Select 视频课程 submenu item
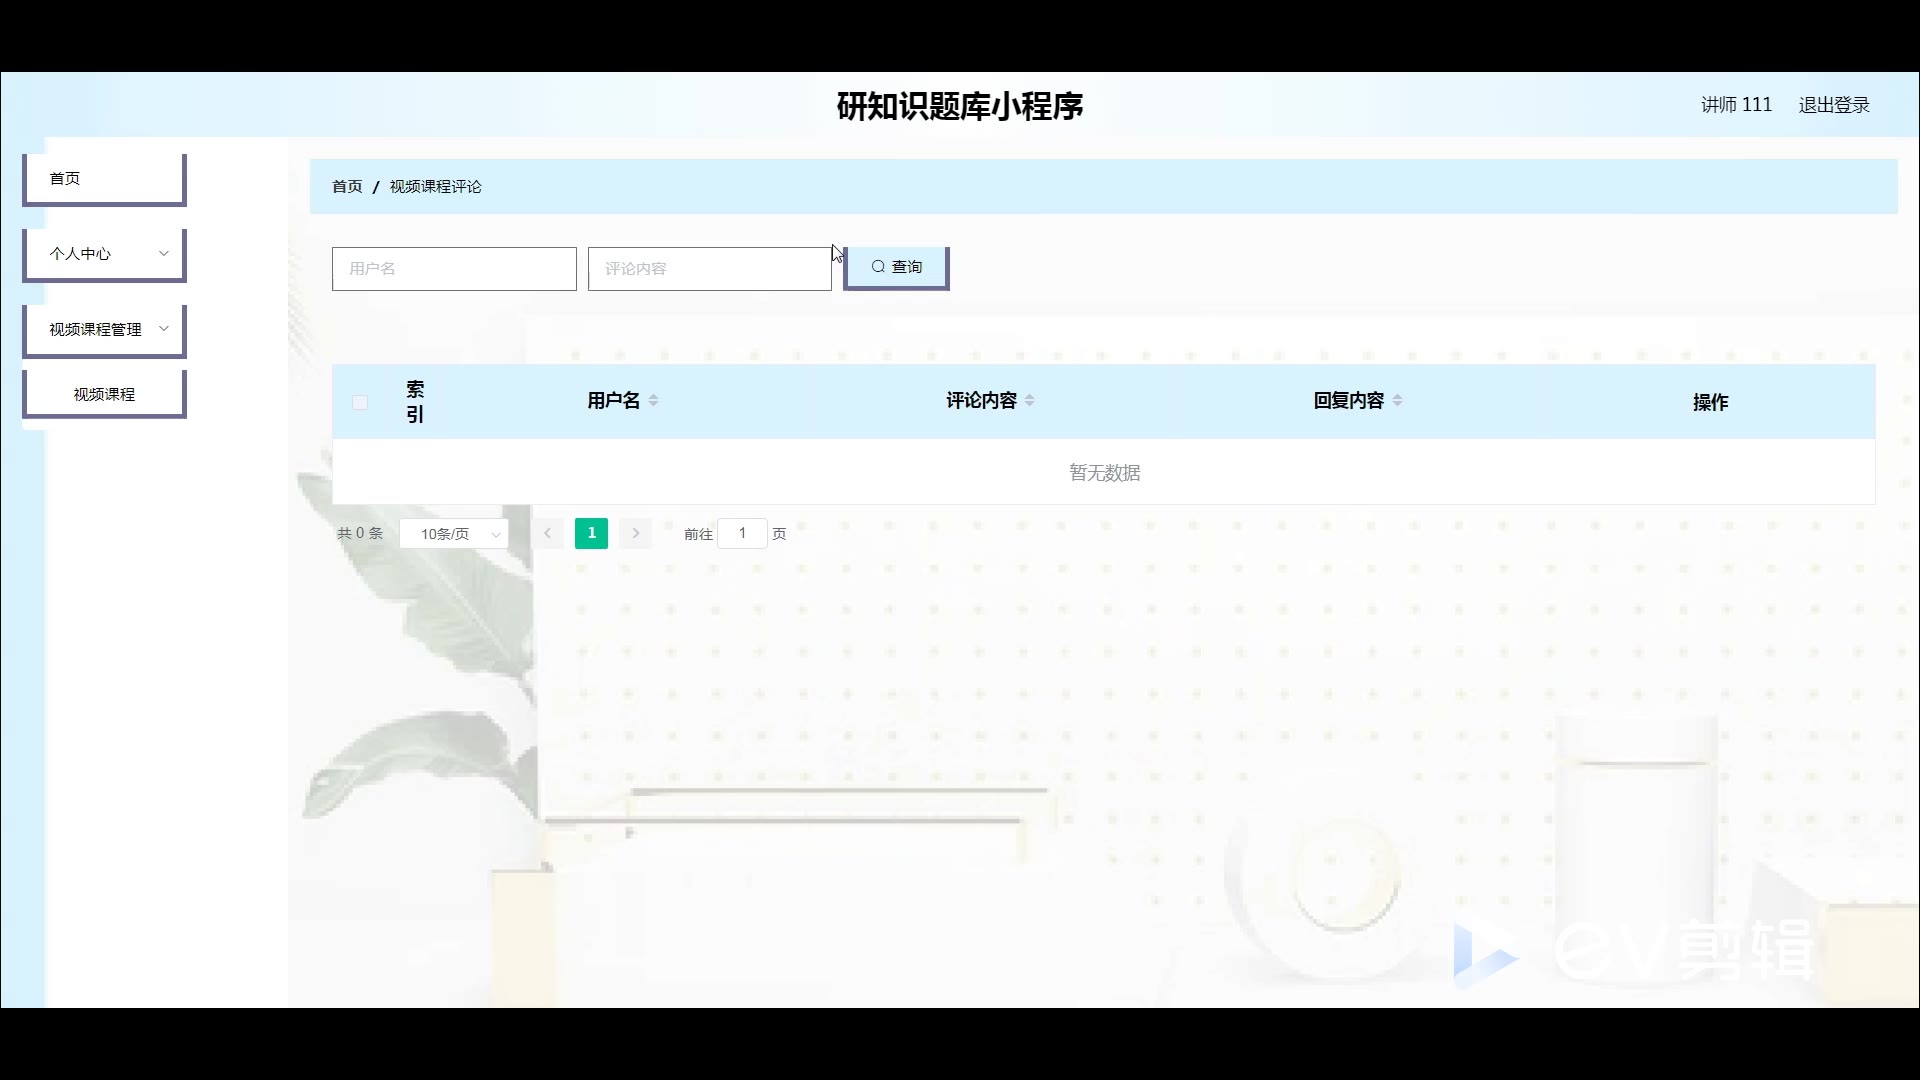Image resolution: width=1920 pixels, height=1080 pixels. click(104, 394)
